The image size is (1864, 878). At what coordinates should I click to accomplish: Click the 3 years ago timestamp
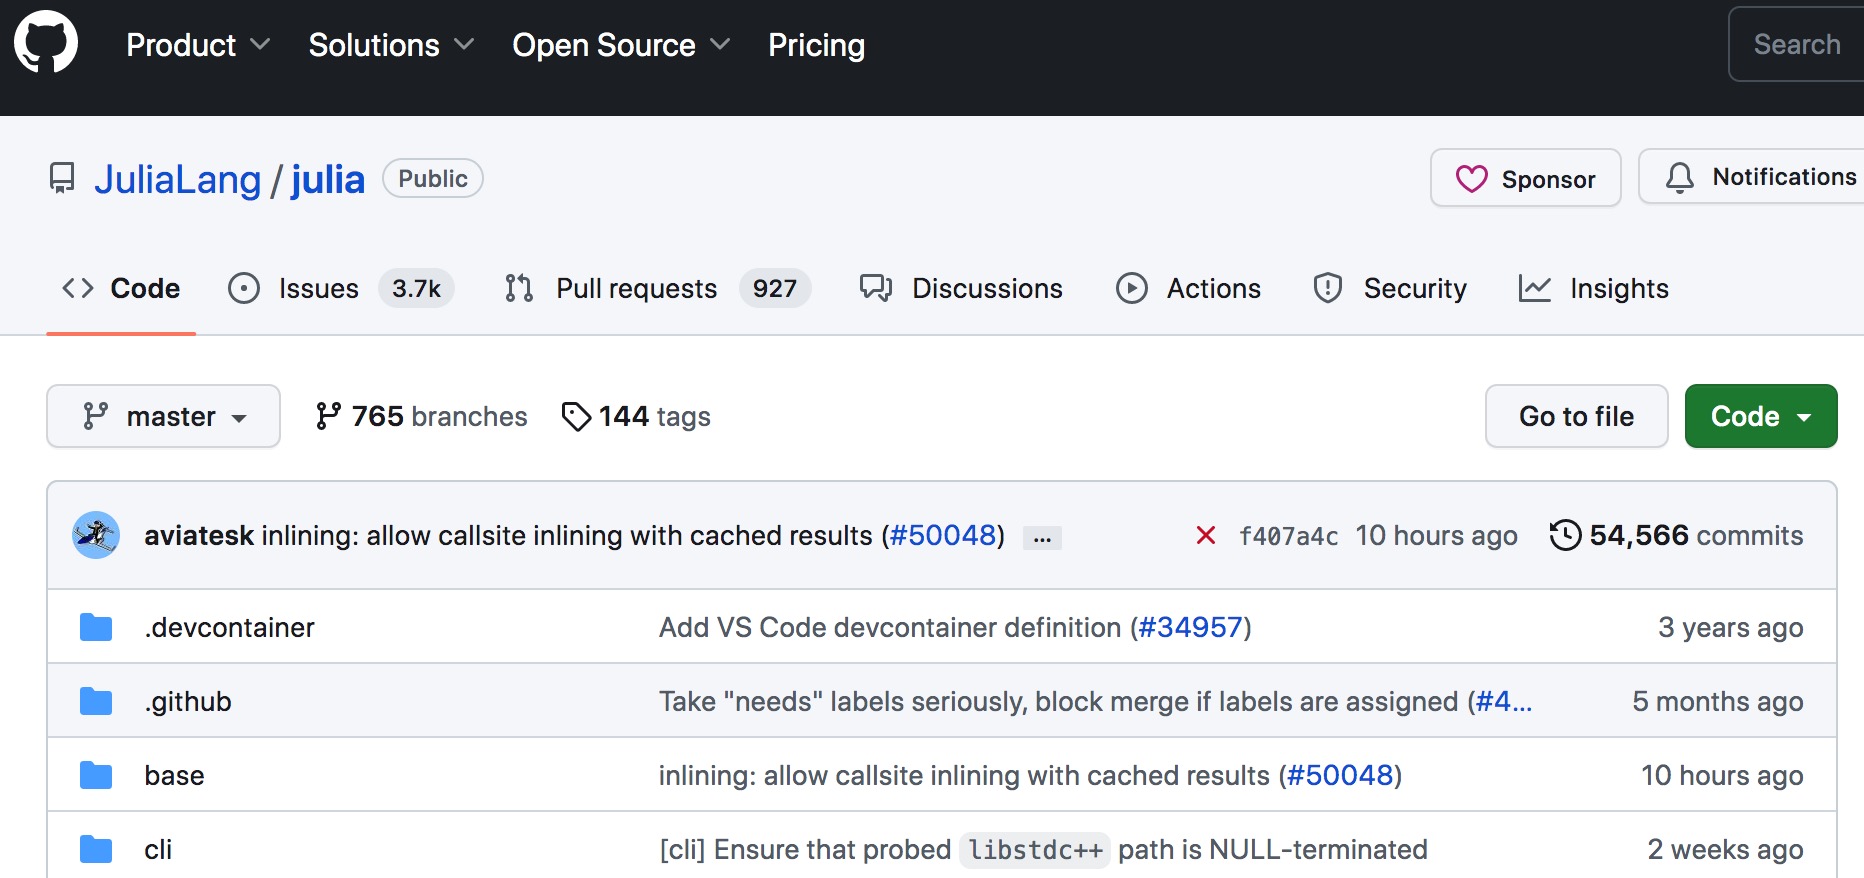[1730, 627]
